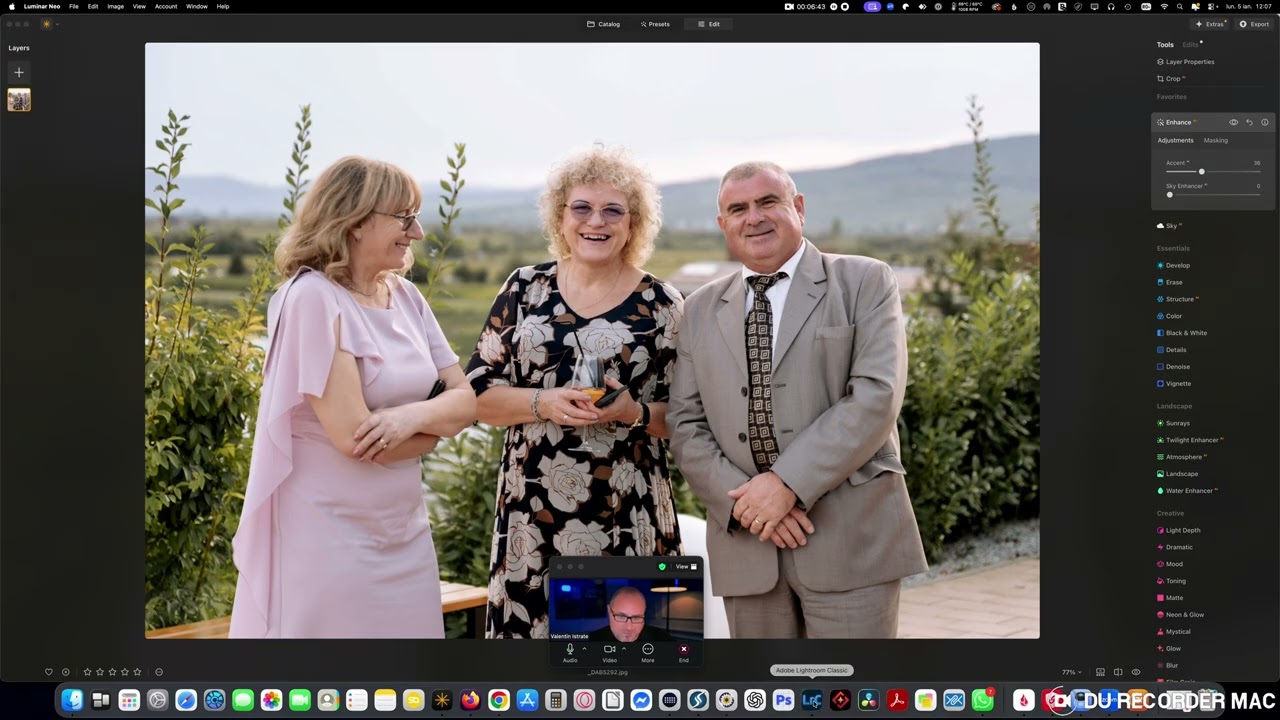Open Finder from the Dock
The image size is (1280, 720).
(72, 701)
